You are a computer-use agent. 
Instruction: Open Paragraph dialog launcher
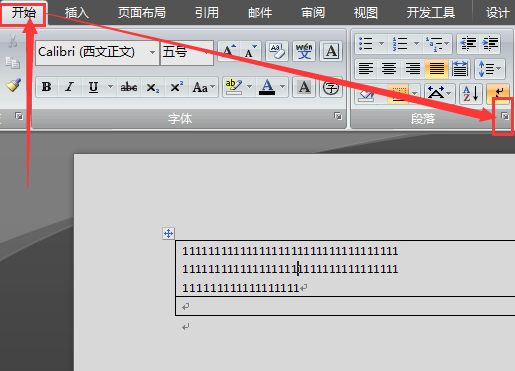pos(505,116)
